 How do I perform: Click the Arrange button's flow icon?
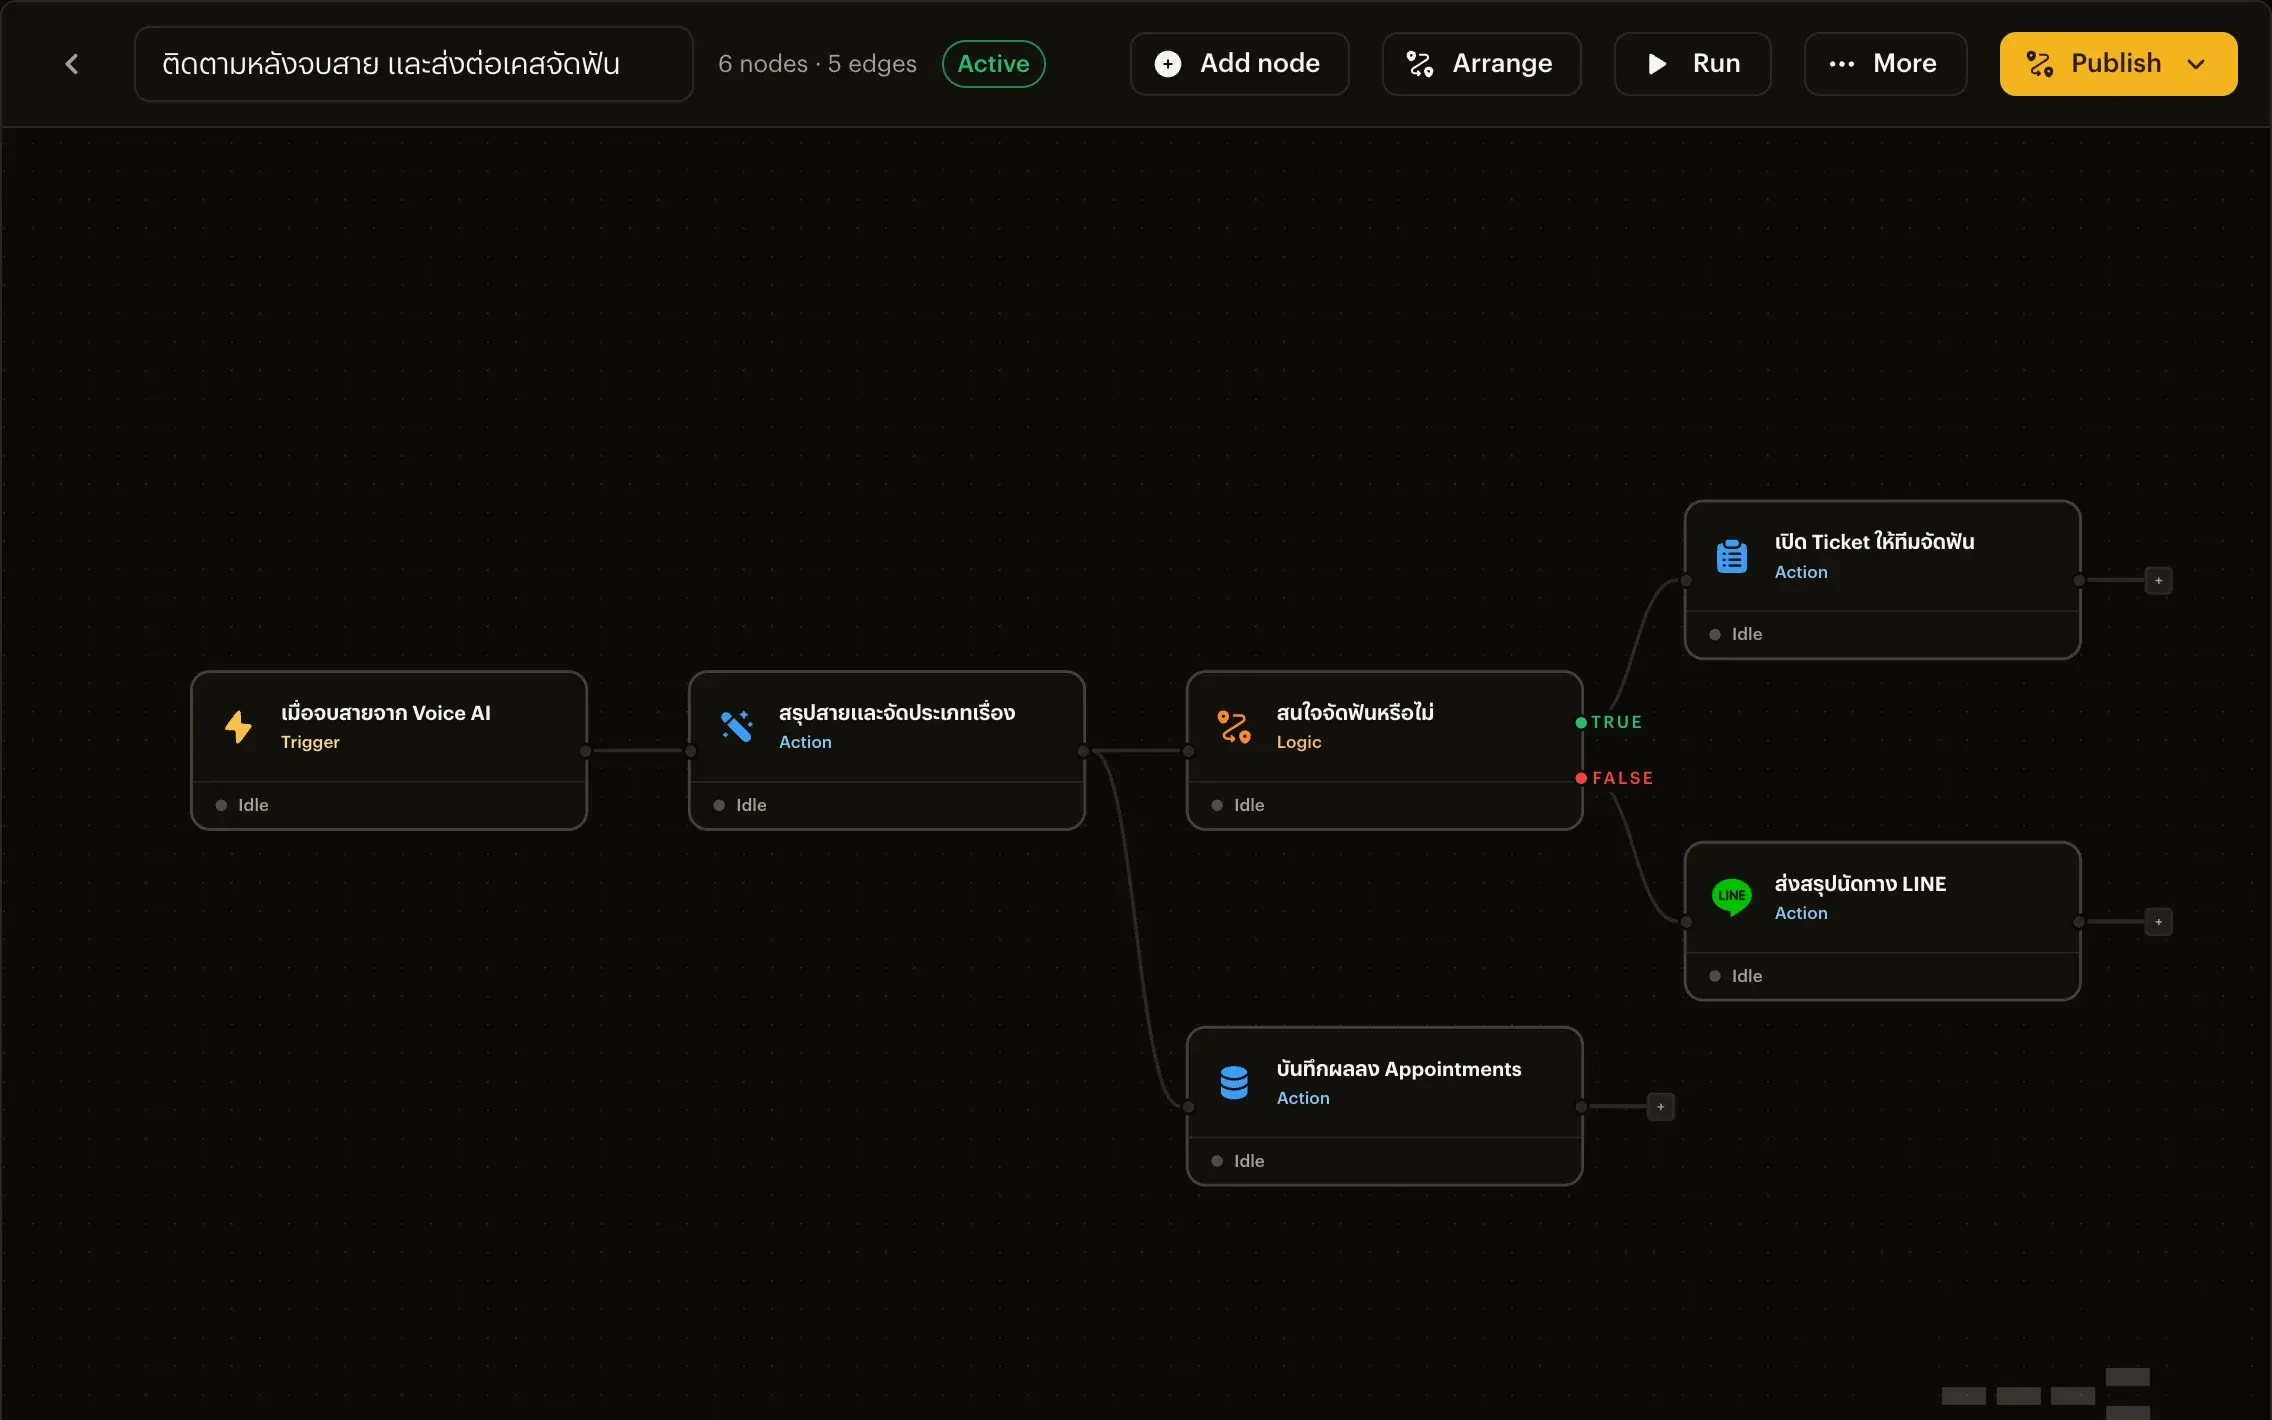pyautogui.click(x=1420, y=64)
